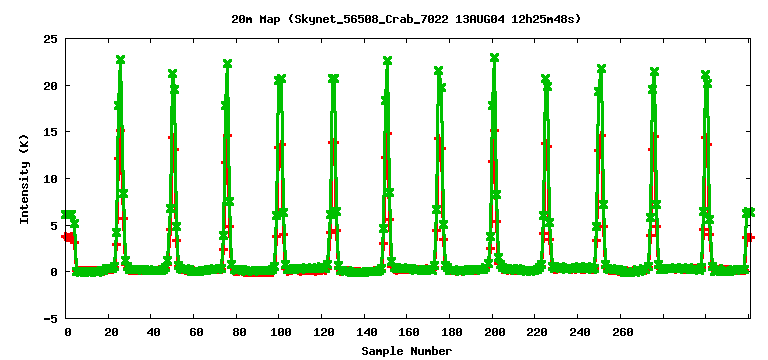Click the chart title text
The width and height of the screenshot is (768, 360).
pyautogui.click(x=406, y=20)
